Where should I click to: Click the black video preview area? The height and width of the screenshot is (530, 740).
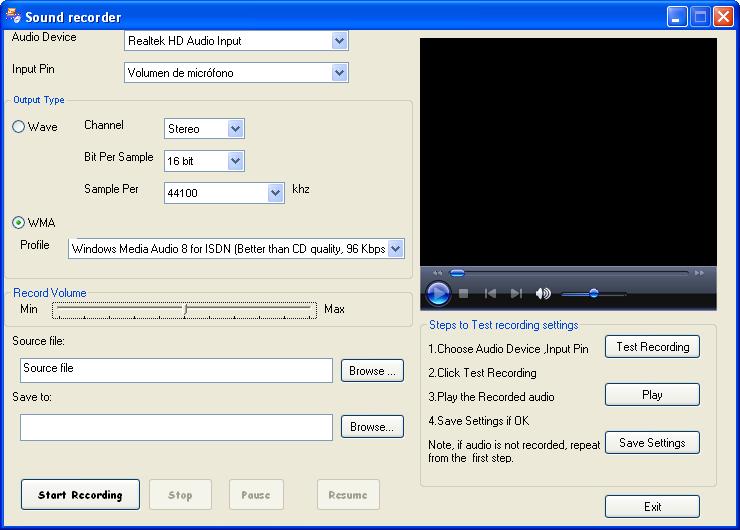coord(568,152)
